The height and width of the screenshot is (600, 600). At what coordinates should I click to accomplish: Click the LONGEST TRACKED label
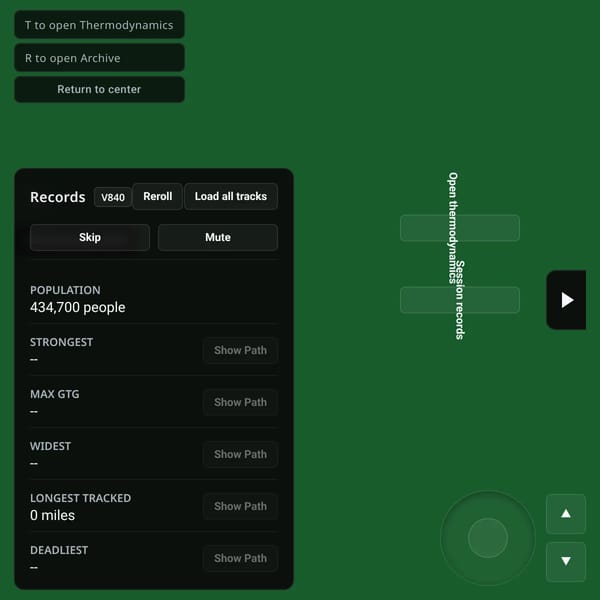81,498
